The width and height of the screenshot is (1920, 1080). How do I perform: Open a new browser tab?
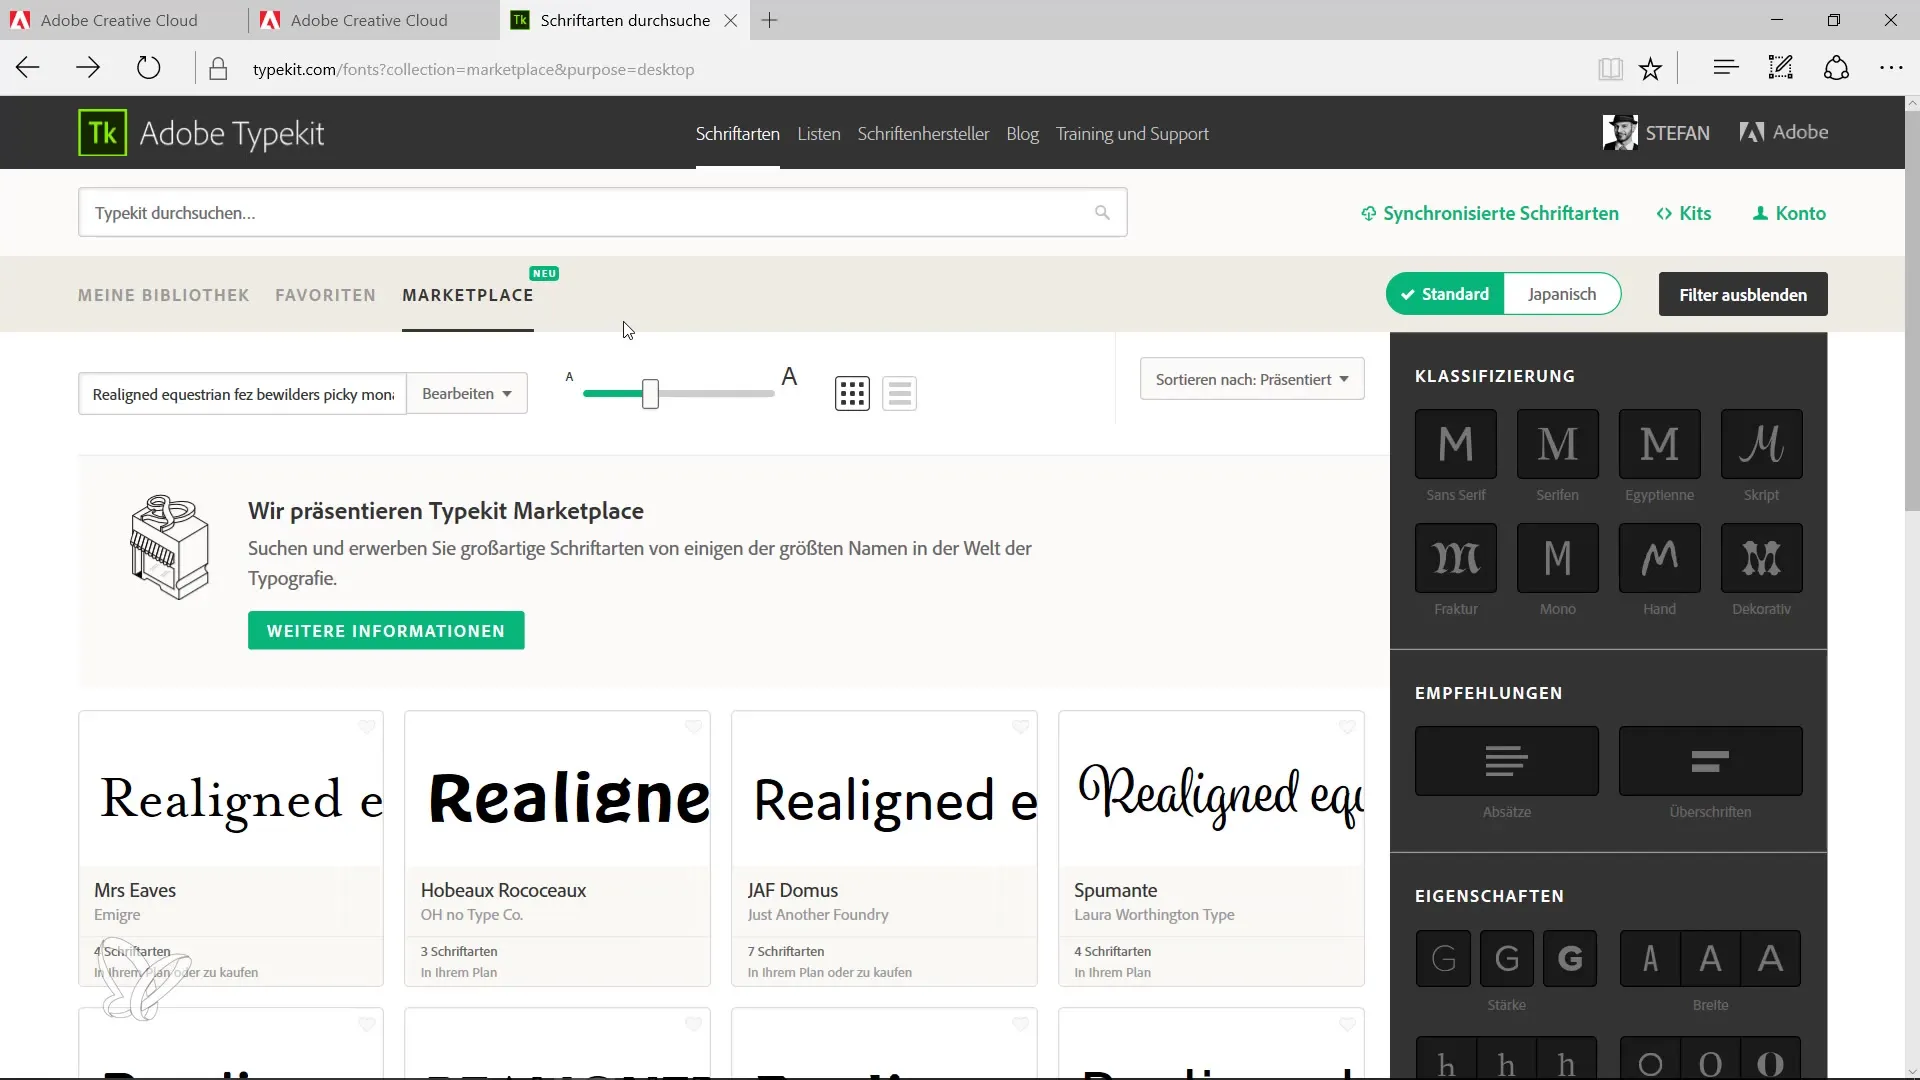click(x=769, y=20)
